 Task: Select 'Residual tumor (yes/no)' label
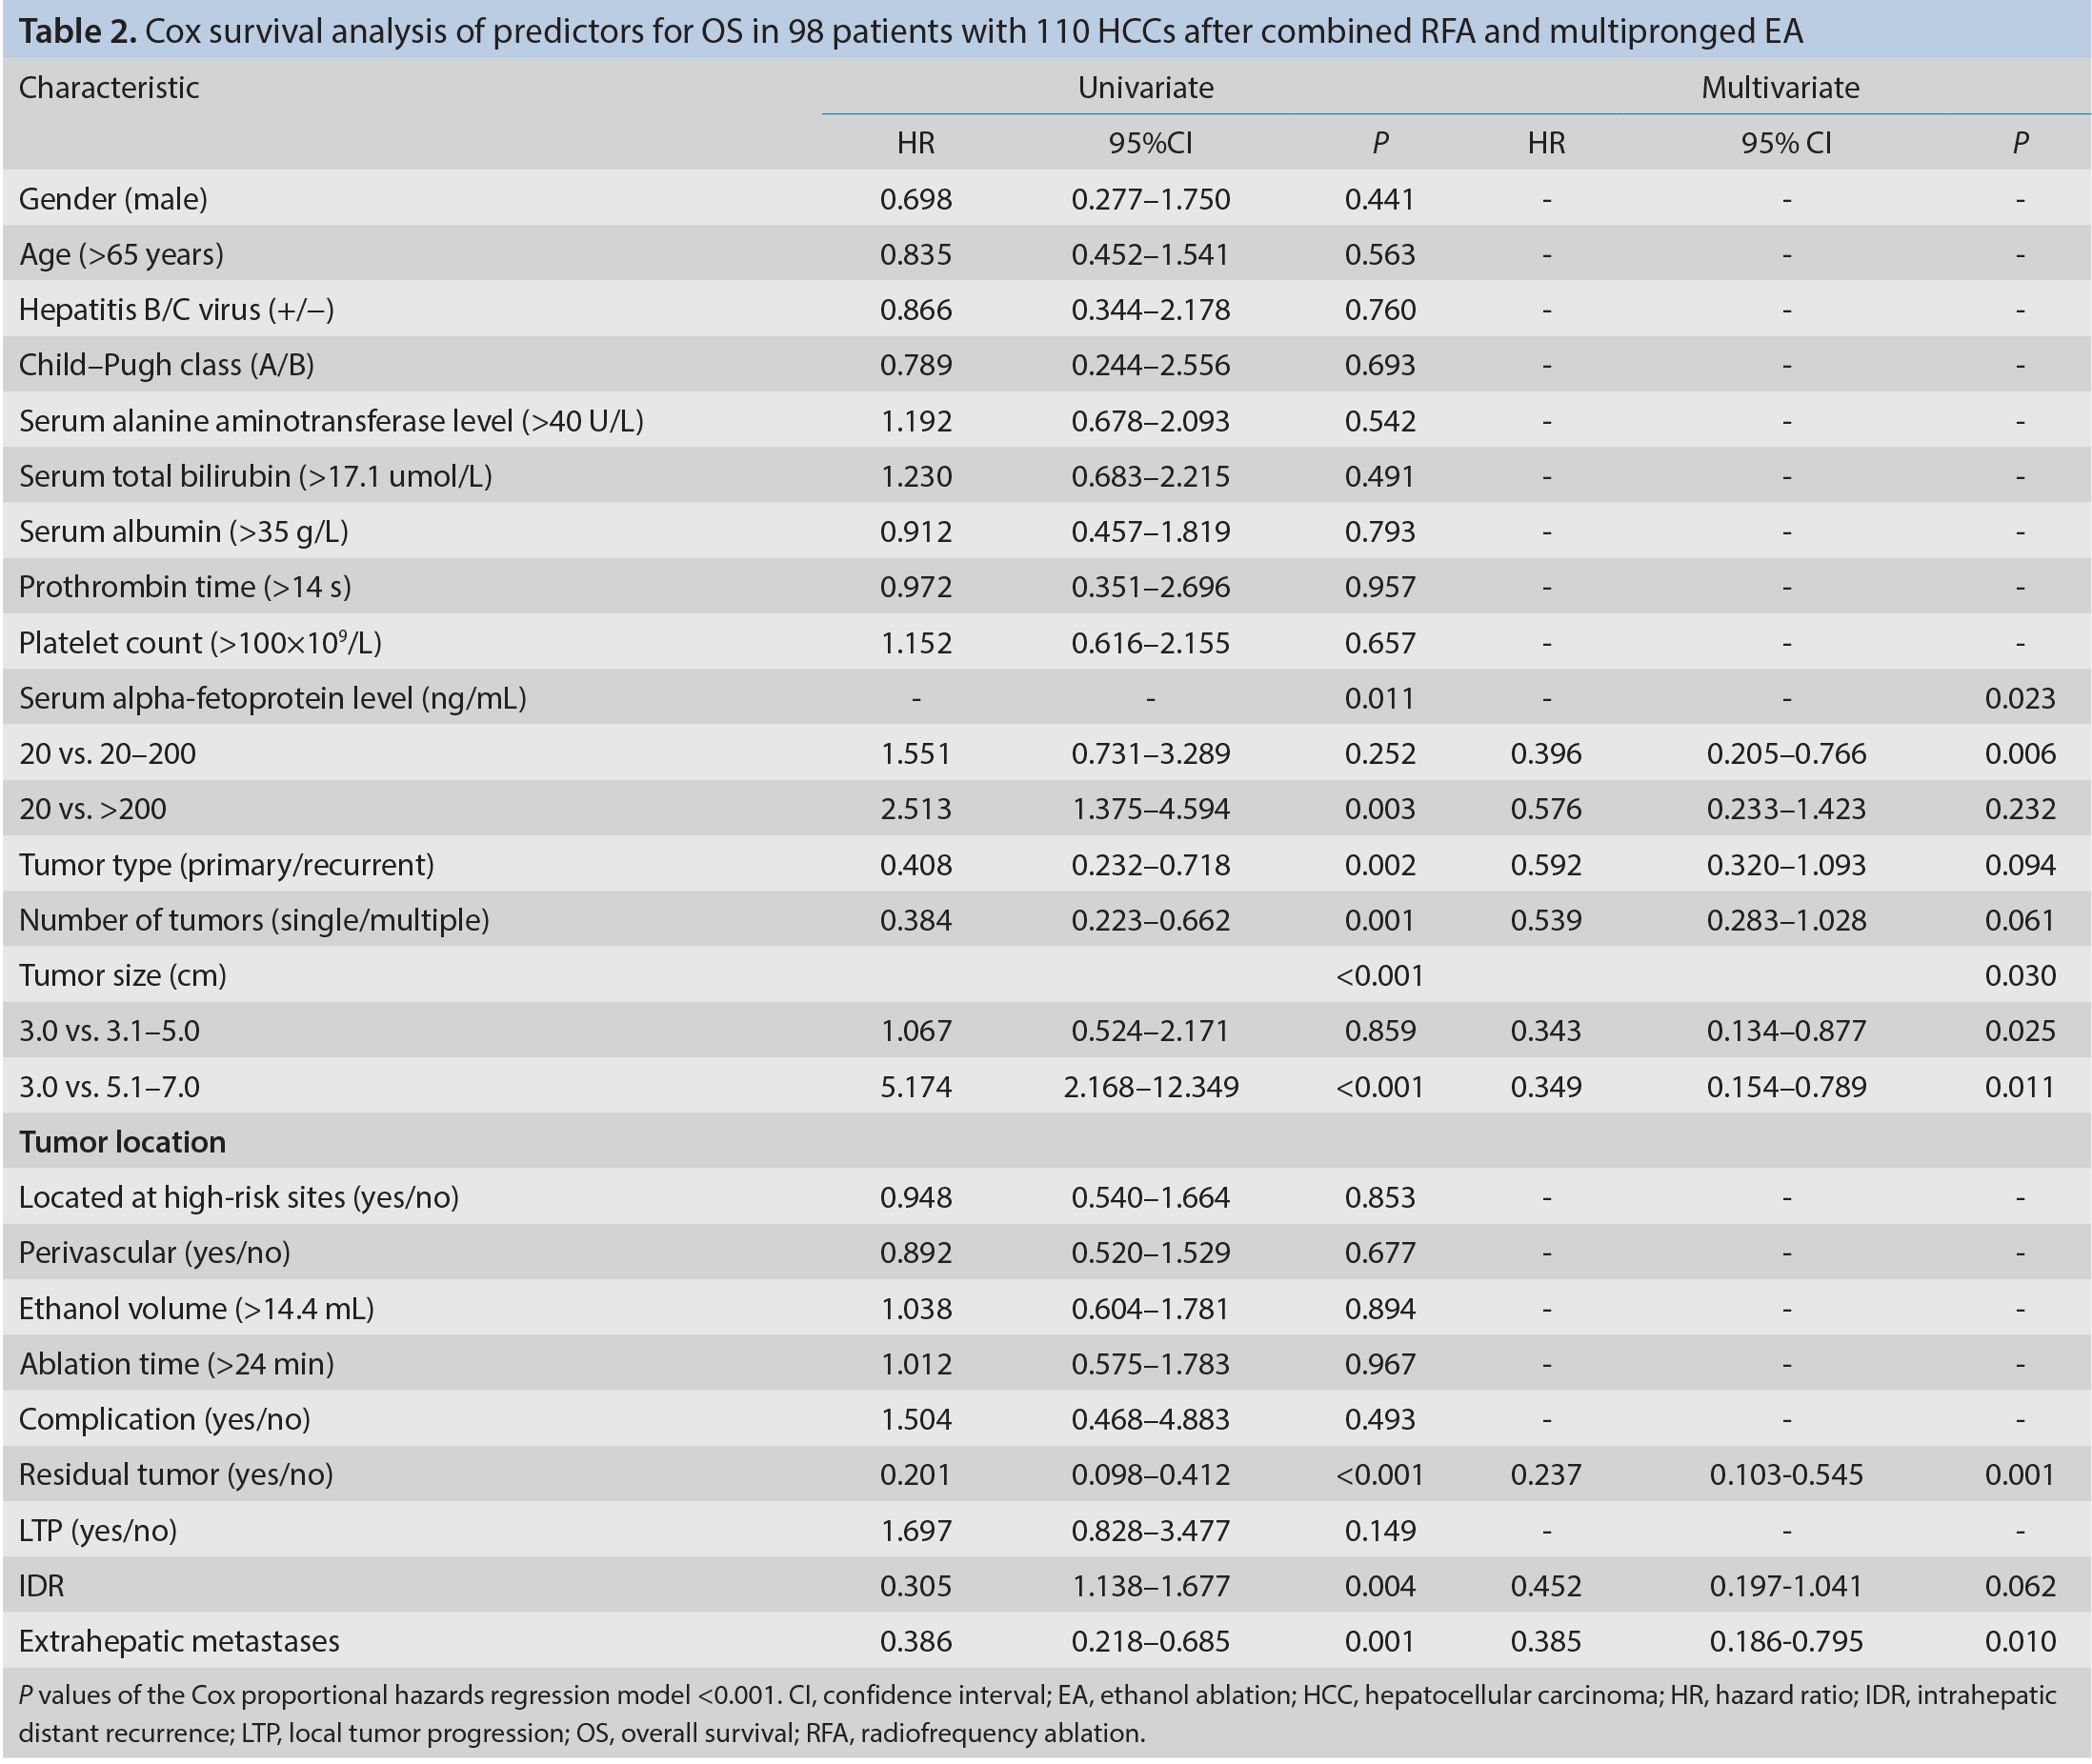click(176, 1475)
